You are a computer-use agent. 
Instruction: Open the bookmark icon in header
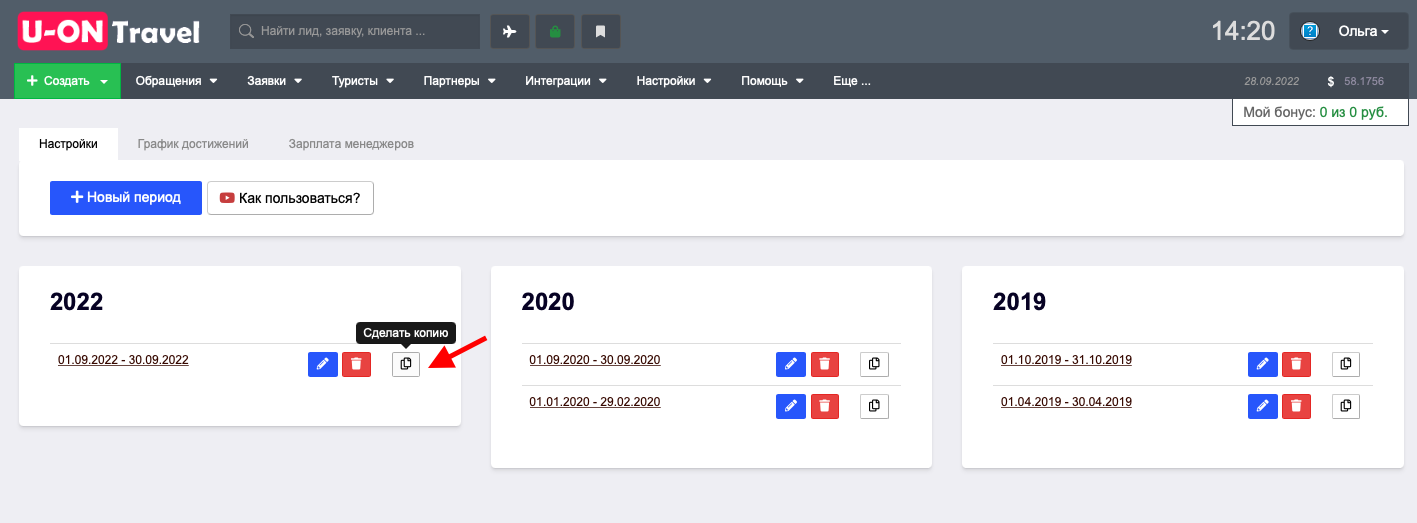[601, 31]
